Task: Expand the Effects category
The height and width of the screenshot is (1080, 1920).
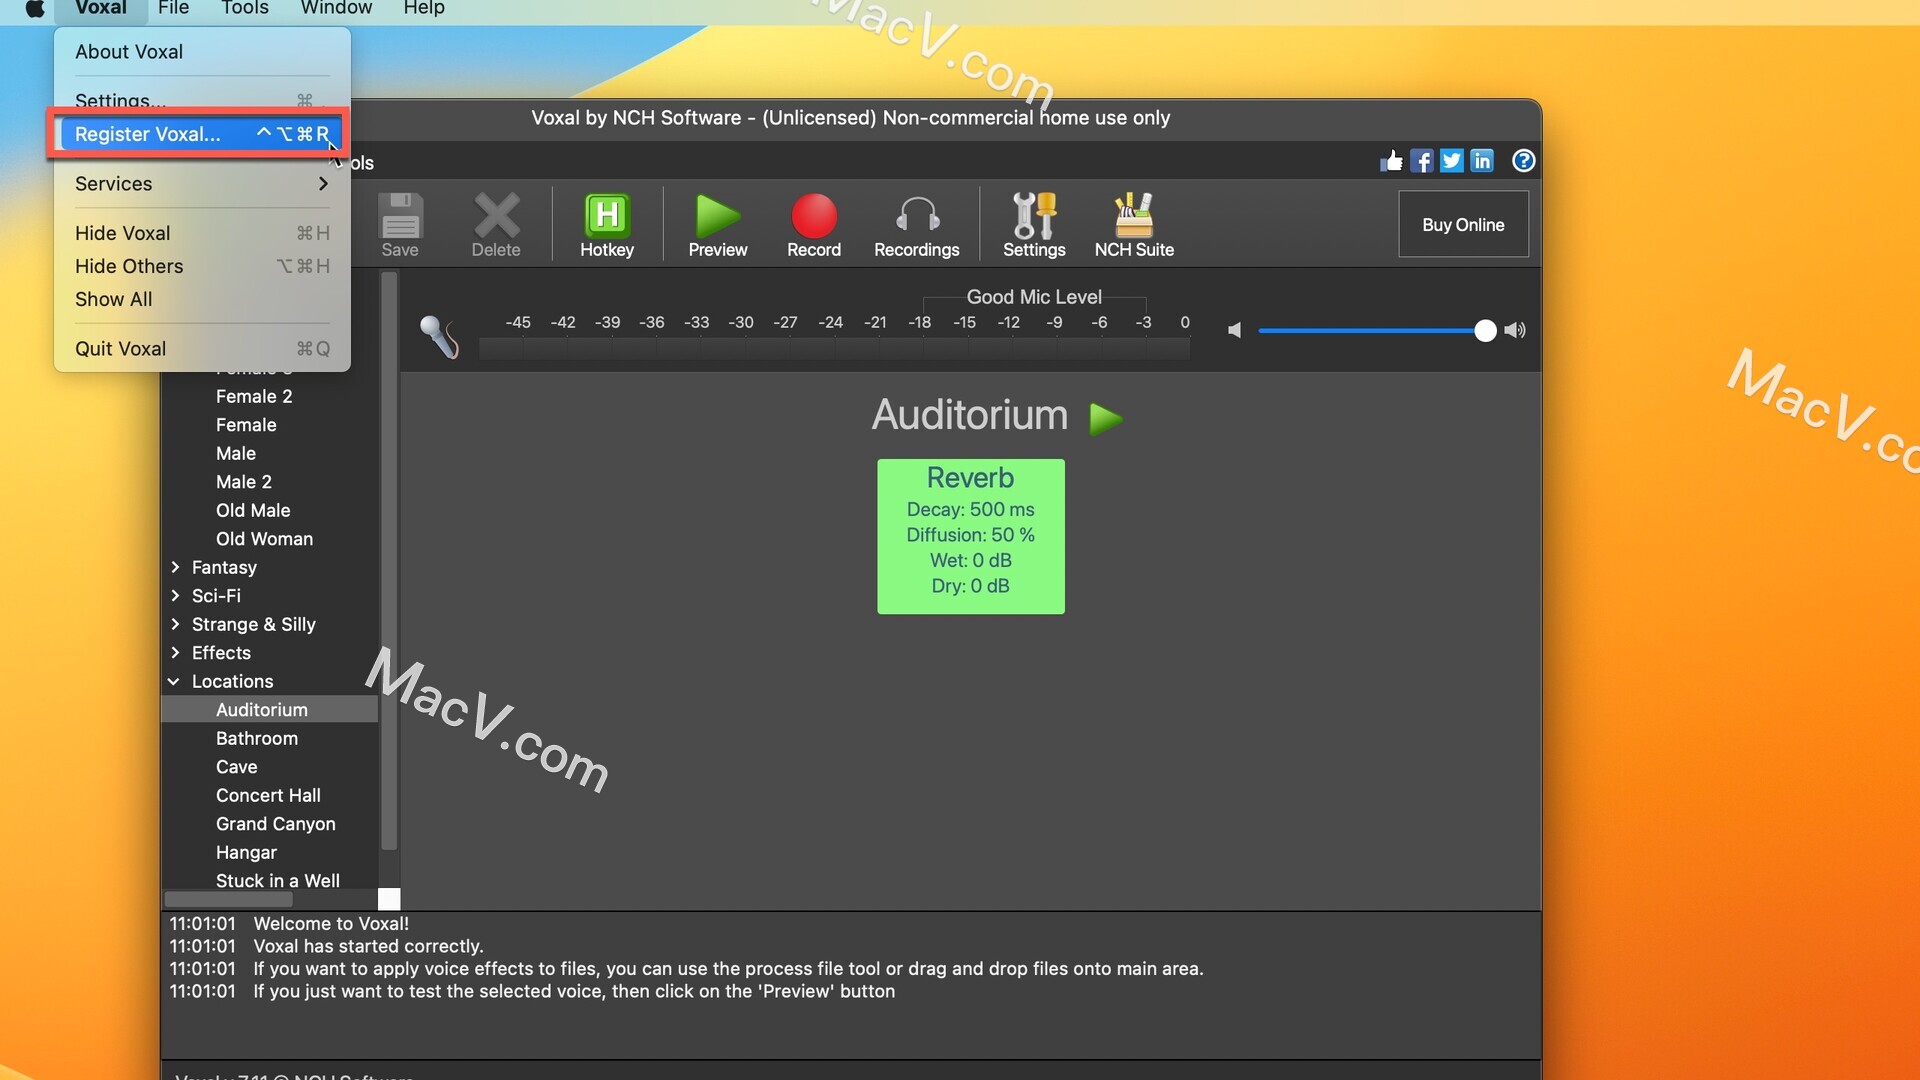Action: click(x=175, y=653)
